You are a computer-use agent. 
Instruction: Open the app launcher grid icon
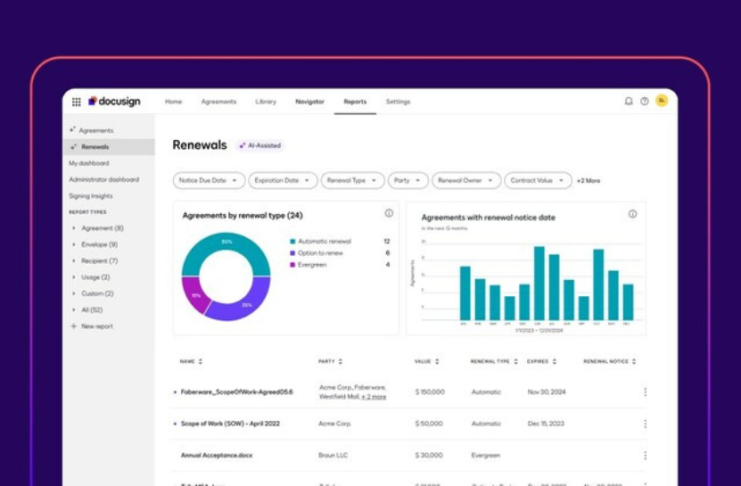(77, 102)
